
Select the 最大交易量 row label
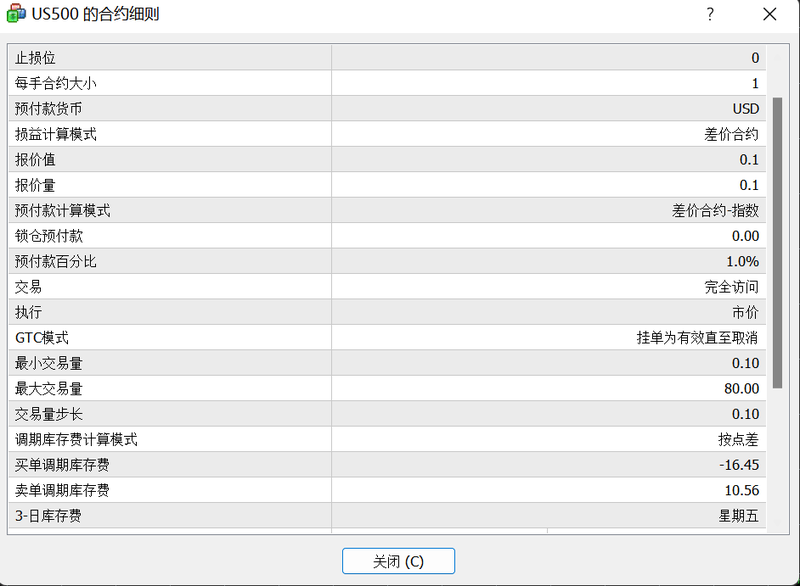coord(48,389)
